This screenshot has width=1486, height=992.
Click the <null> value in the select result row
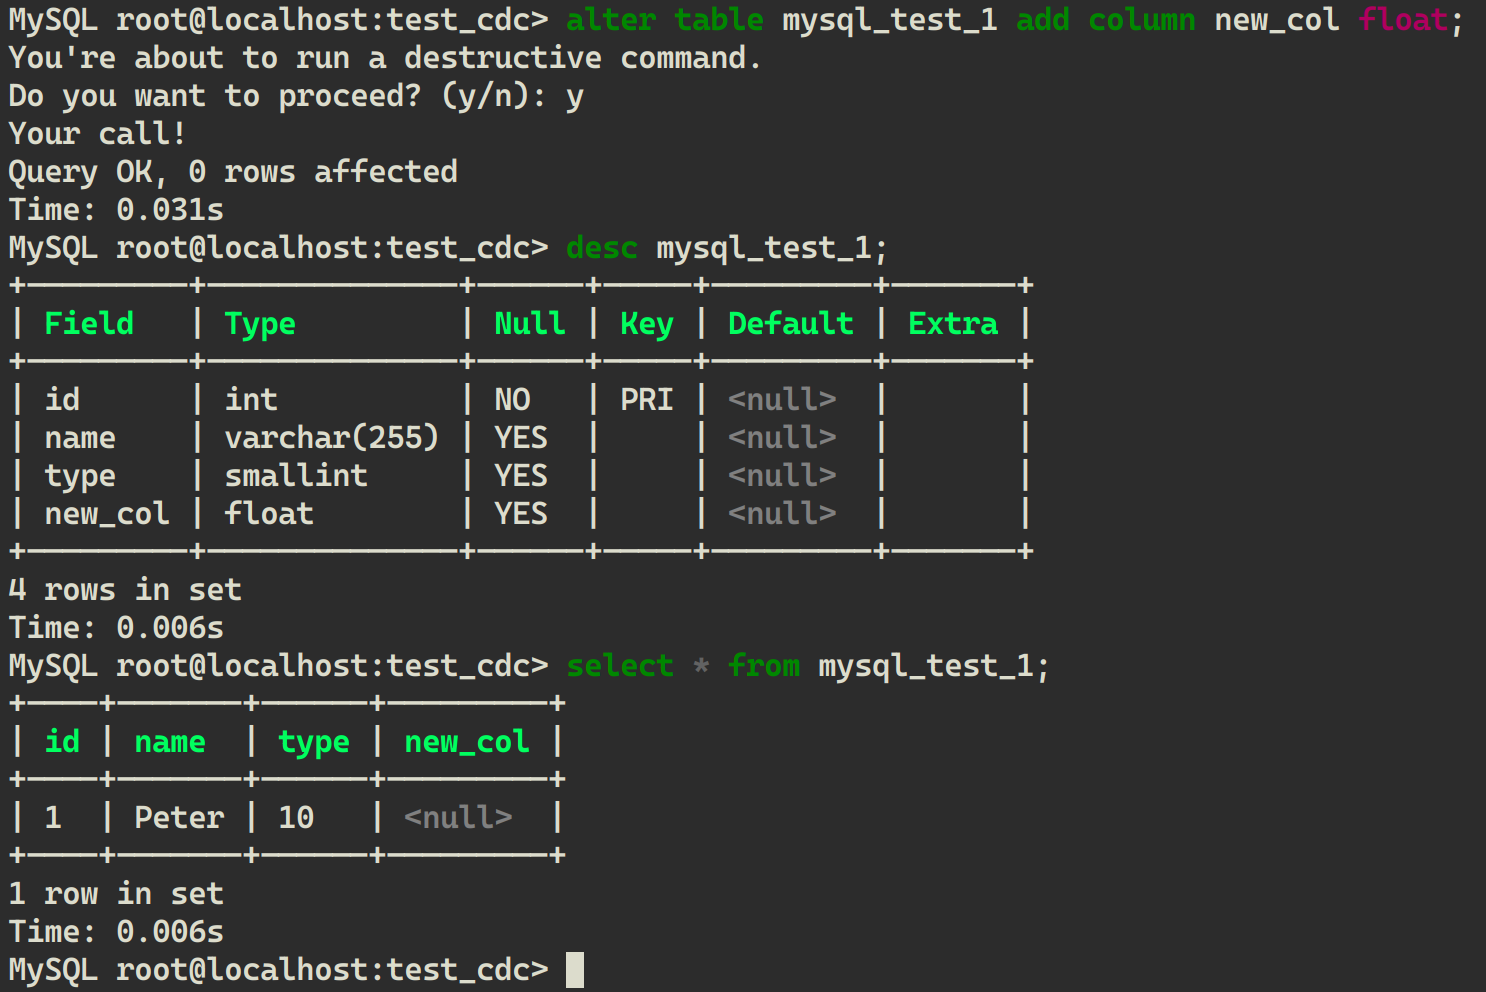(x=458, y=818)
